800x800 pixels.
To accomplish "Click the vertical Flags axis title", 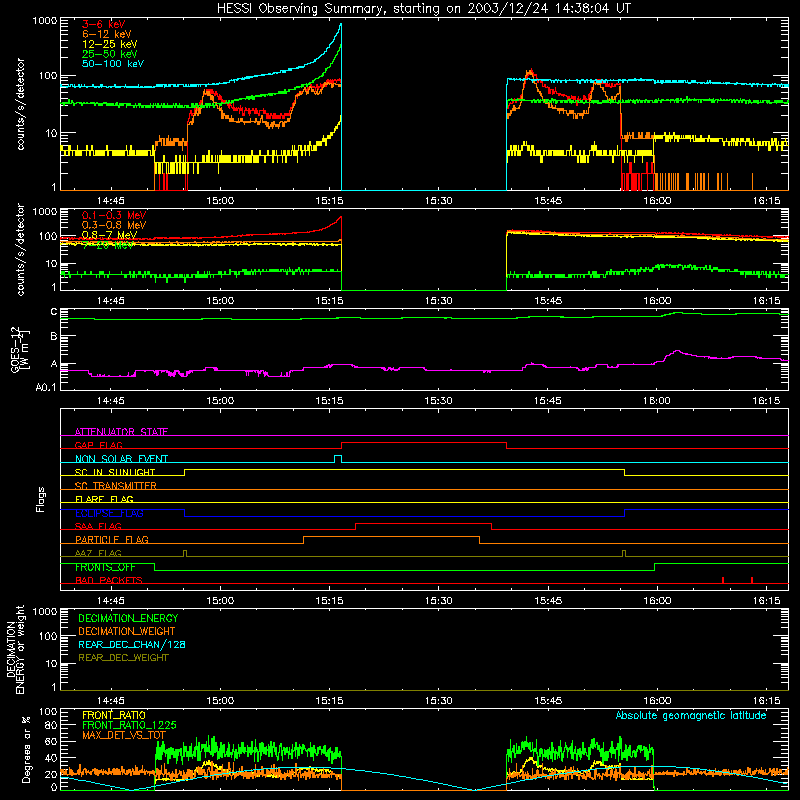I will pyautogui.click(x=41, y=499).
